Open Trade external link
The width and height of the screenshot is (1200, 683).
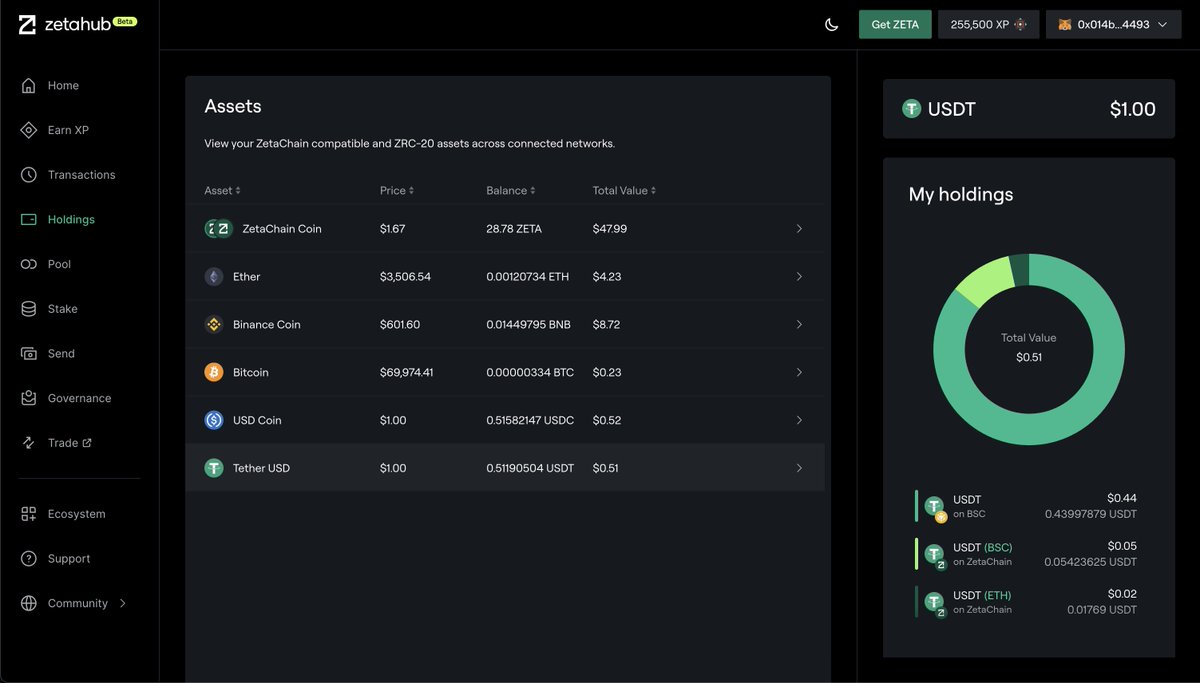tap(70, 443)
